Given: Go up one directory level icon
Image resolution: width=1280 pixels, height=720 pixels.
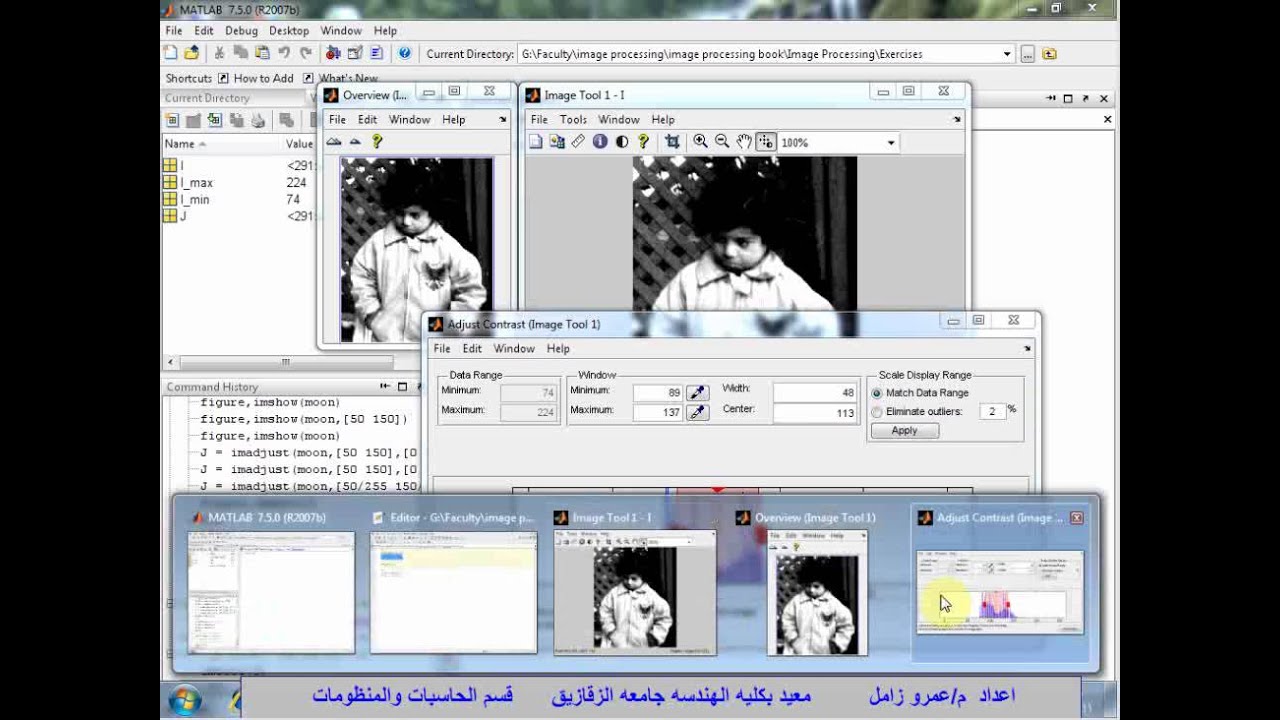Looking at the screenshot, I should pos(1049,54).
